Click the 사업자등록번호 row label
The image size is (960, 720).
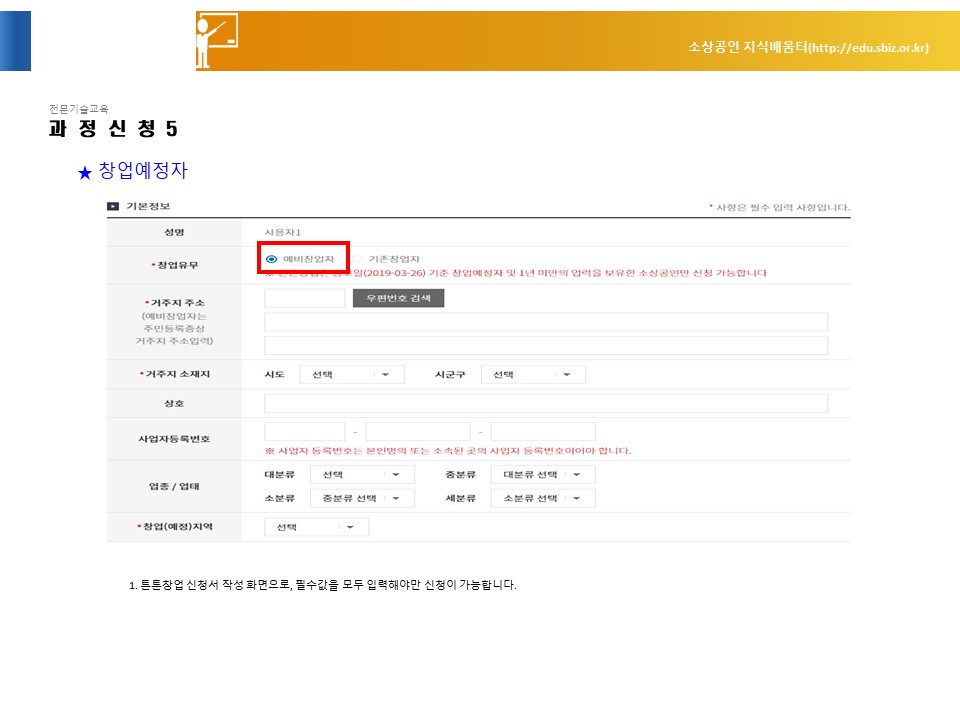[174, 439]
